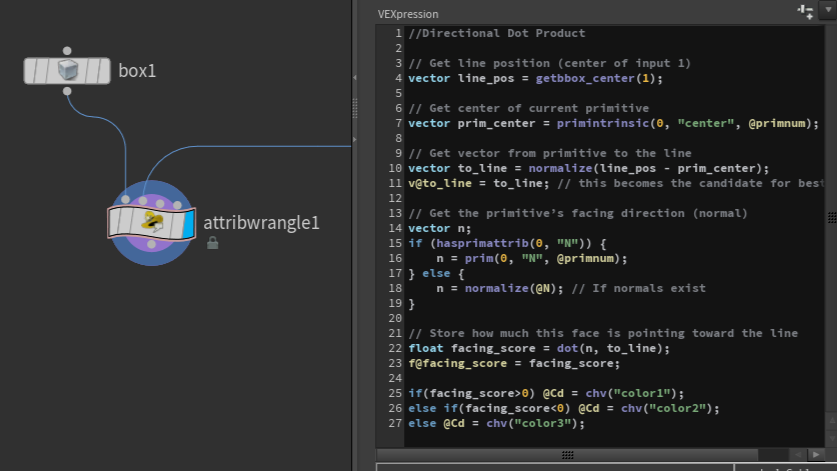Click the second input connector of attribwrangle1
This screenshot has width=837, height=471.
point(143,201)
